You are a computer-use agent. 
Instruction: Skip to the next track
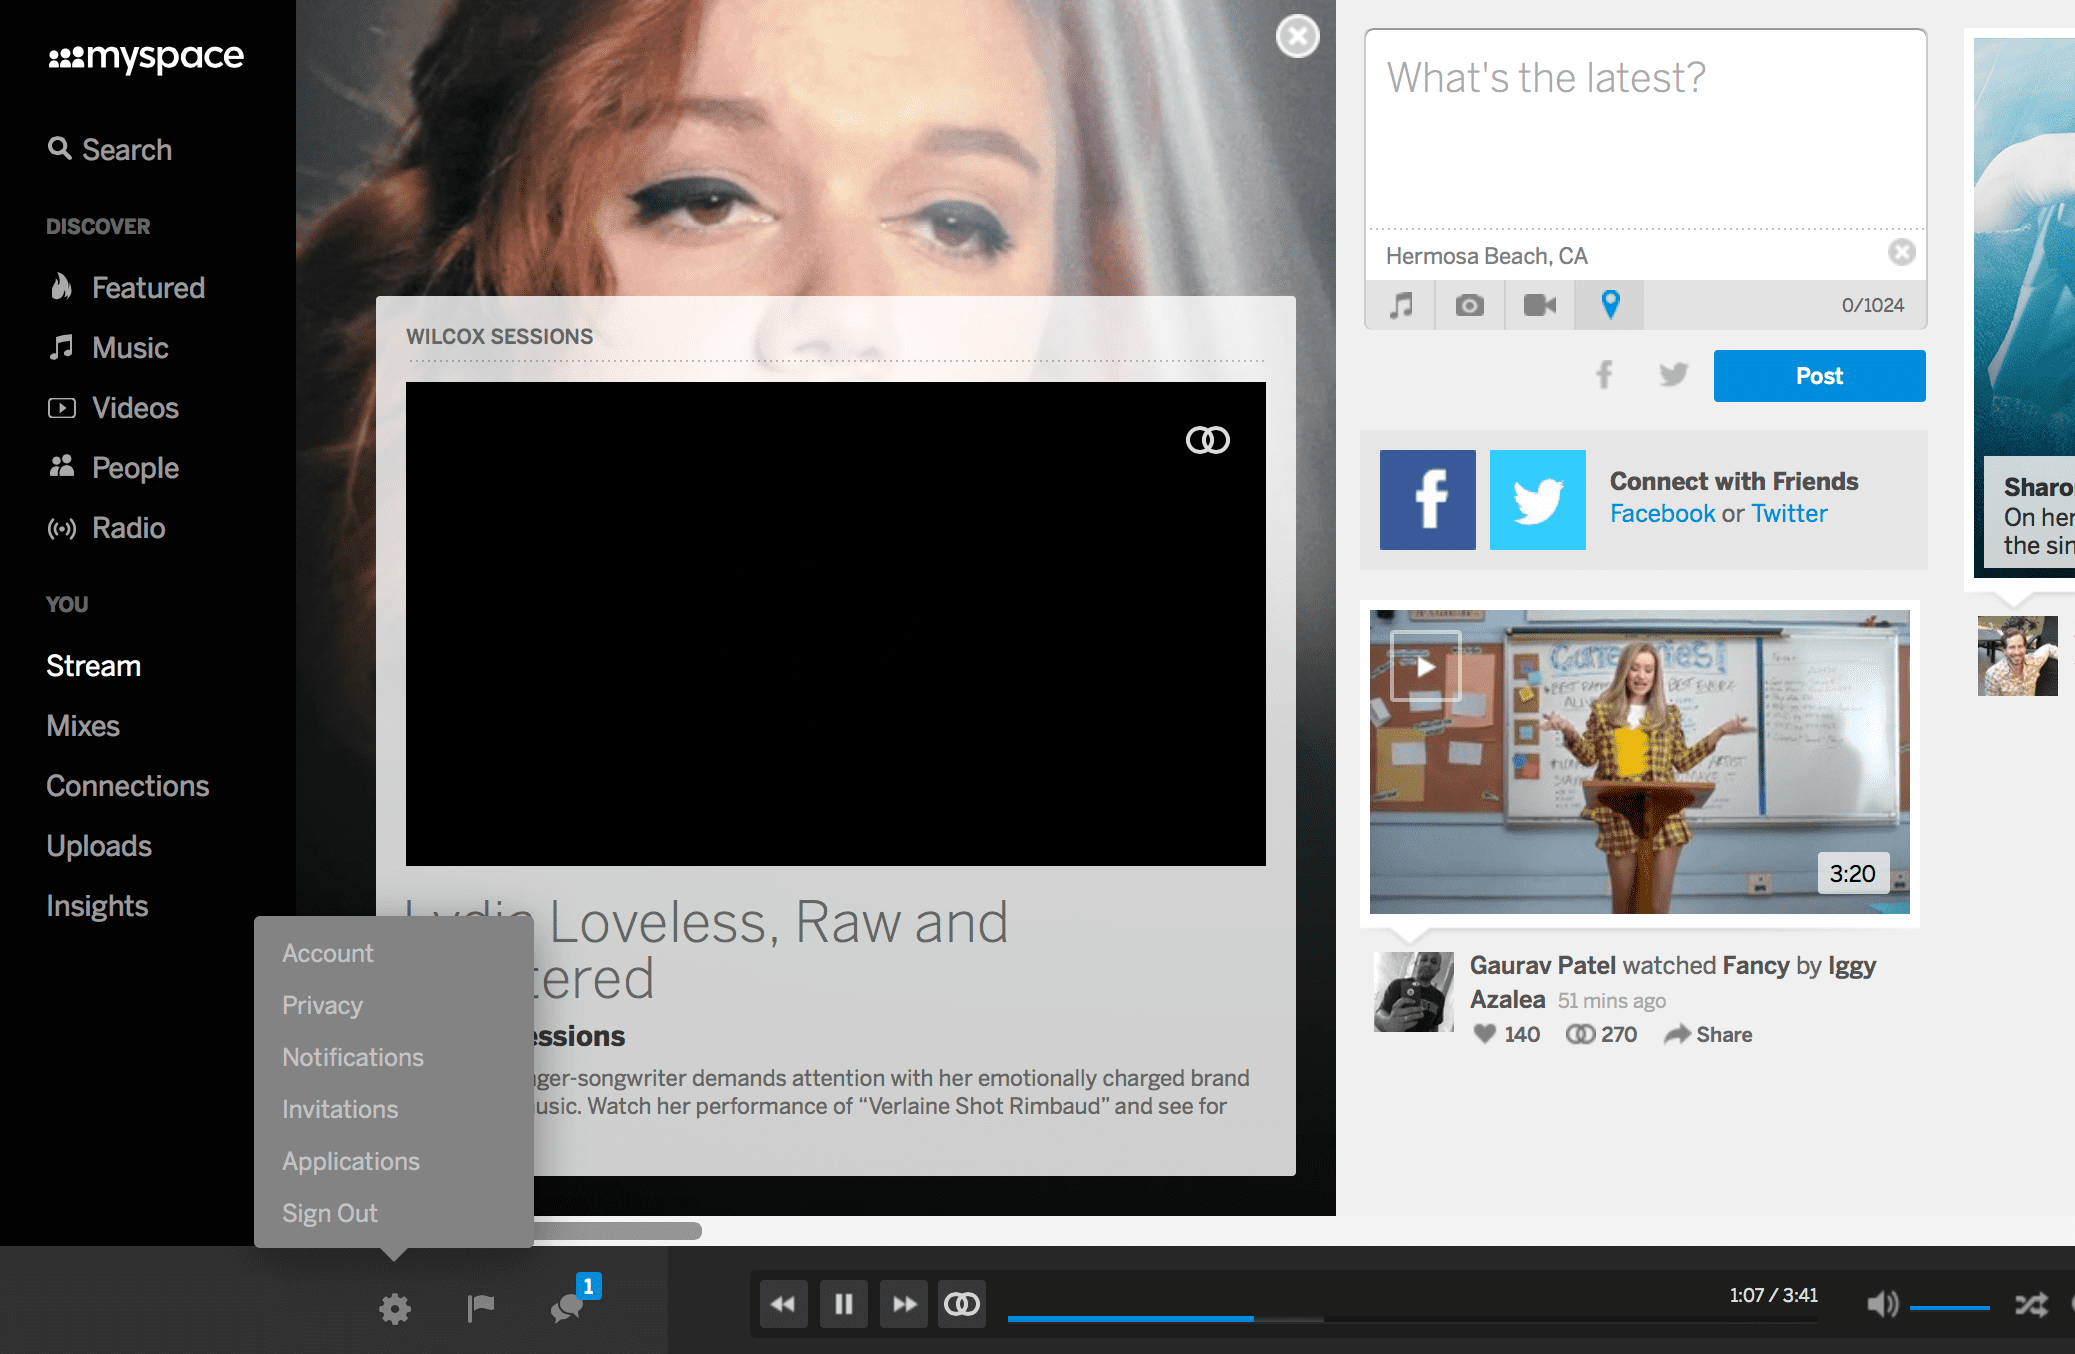(x=904, y=1304)
